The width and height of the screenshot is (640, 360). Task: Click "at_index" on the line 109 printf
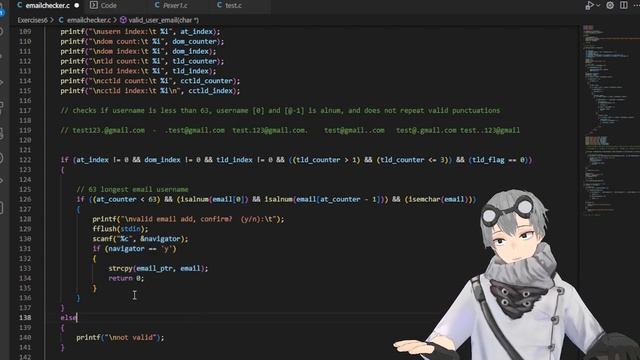[196, 31]
